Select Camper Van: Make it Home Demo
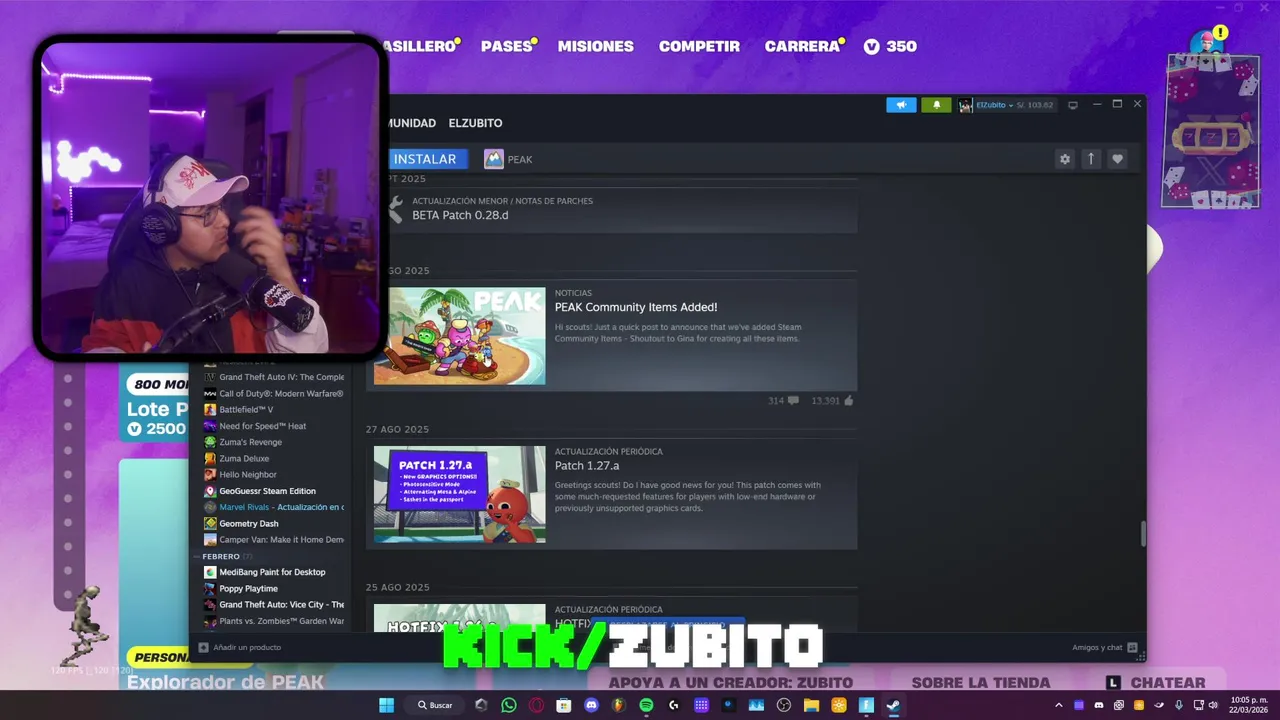The width and height of the screenshot is (1280, 720). [274, 539]
